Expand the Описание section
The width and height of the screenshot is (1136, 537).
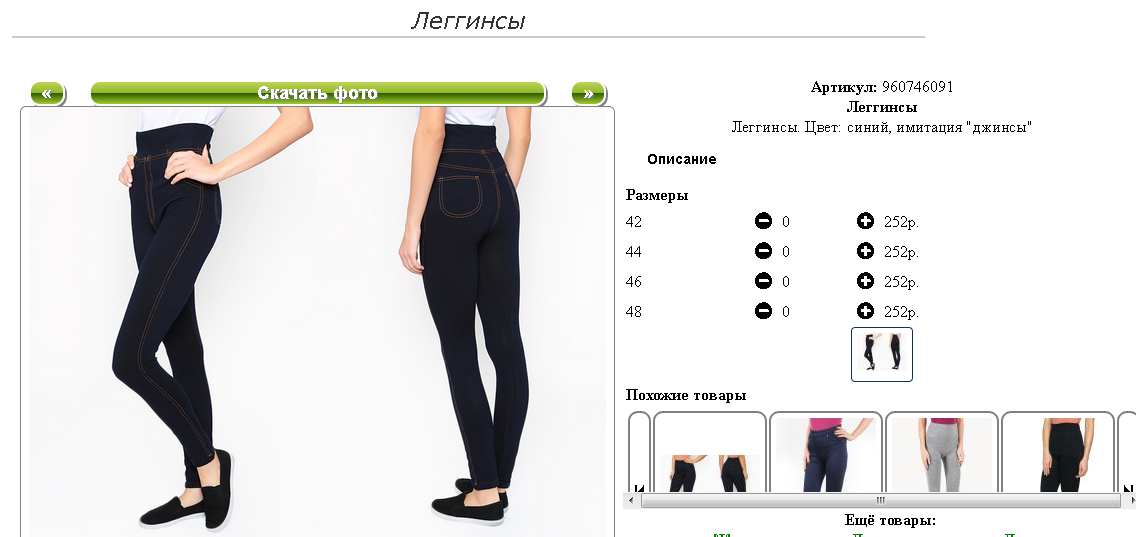[682, 159]
